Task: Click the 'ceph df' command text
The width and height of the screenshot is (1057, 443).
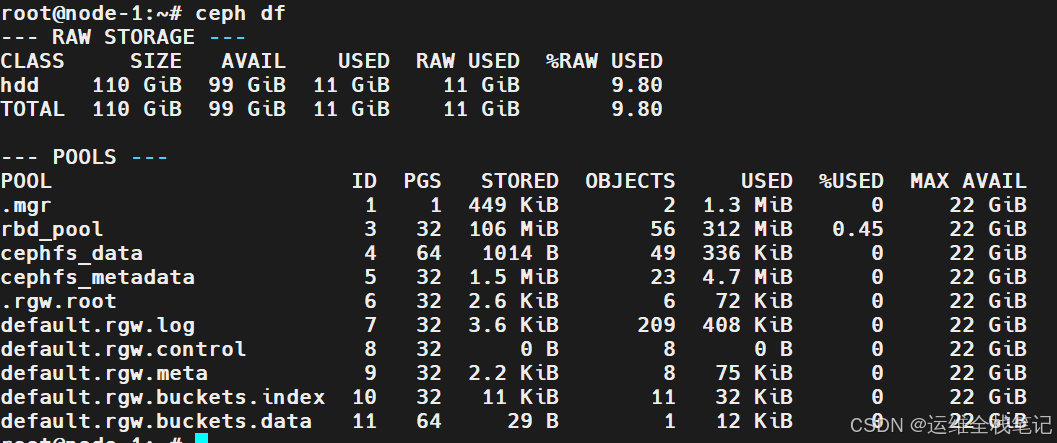Action: coord(241,13)
